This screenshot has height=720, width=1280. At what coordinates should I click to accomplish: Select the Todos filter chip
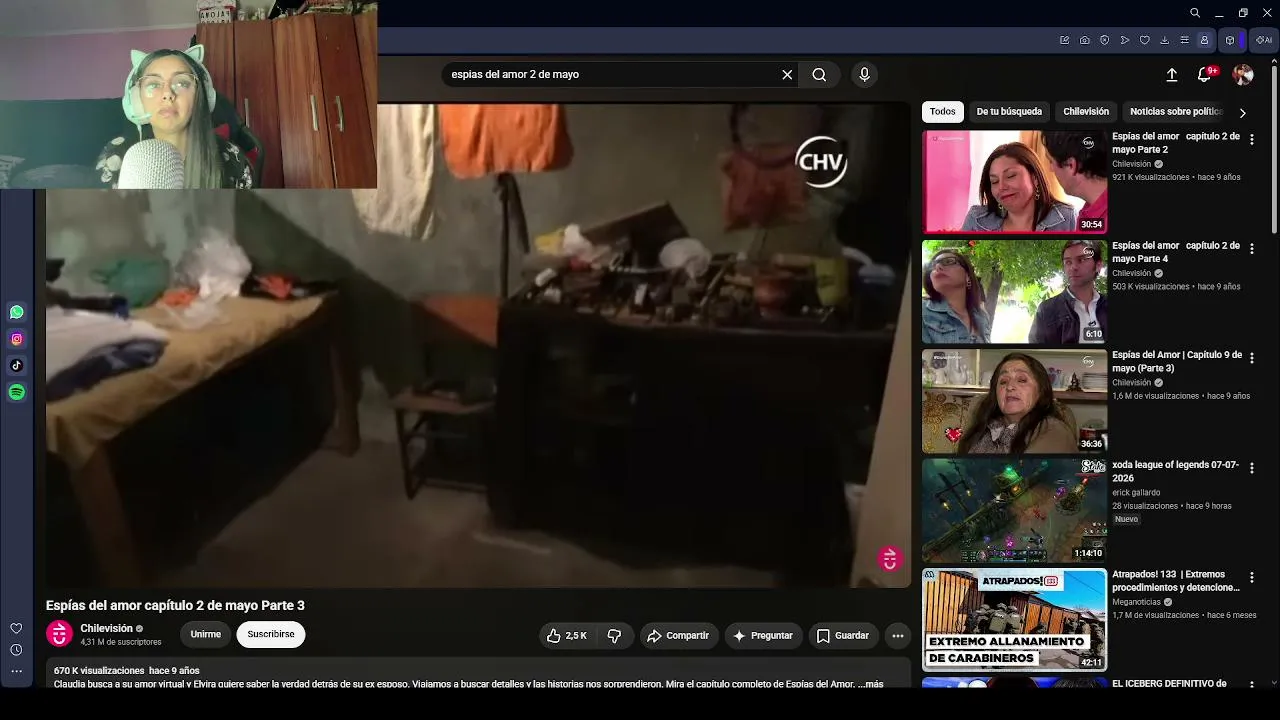tap(942, 112)
